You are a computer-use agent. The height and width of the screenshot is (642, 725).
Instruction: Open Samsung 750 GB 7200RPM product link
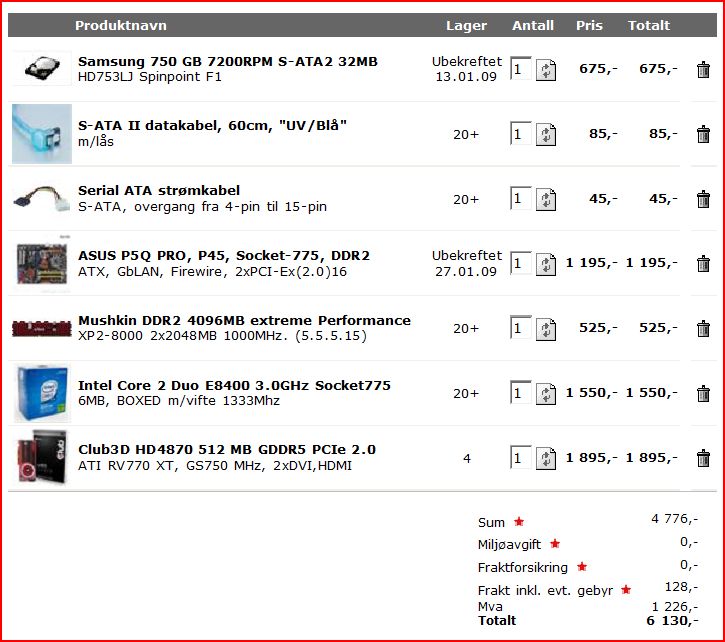(x=228, y=62)
